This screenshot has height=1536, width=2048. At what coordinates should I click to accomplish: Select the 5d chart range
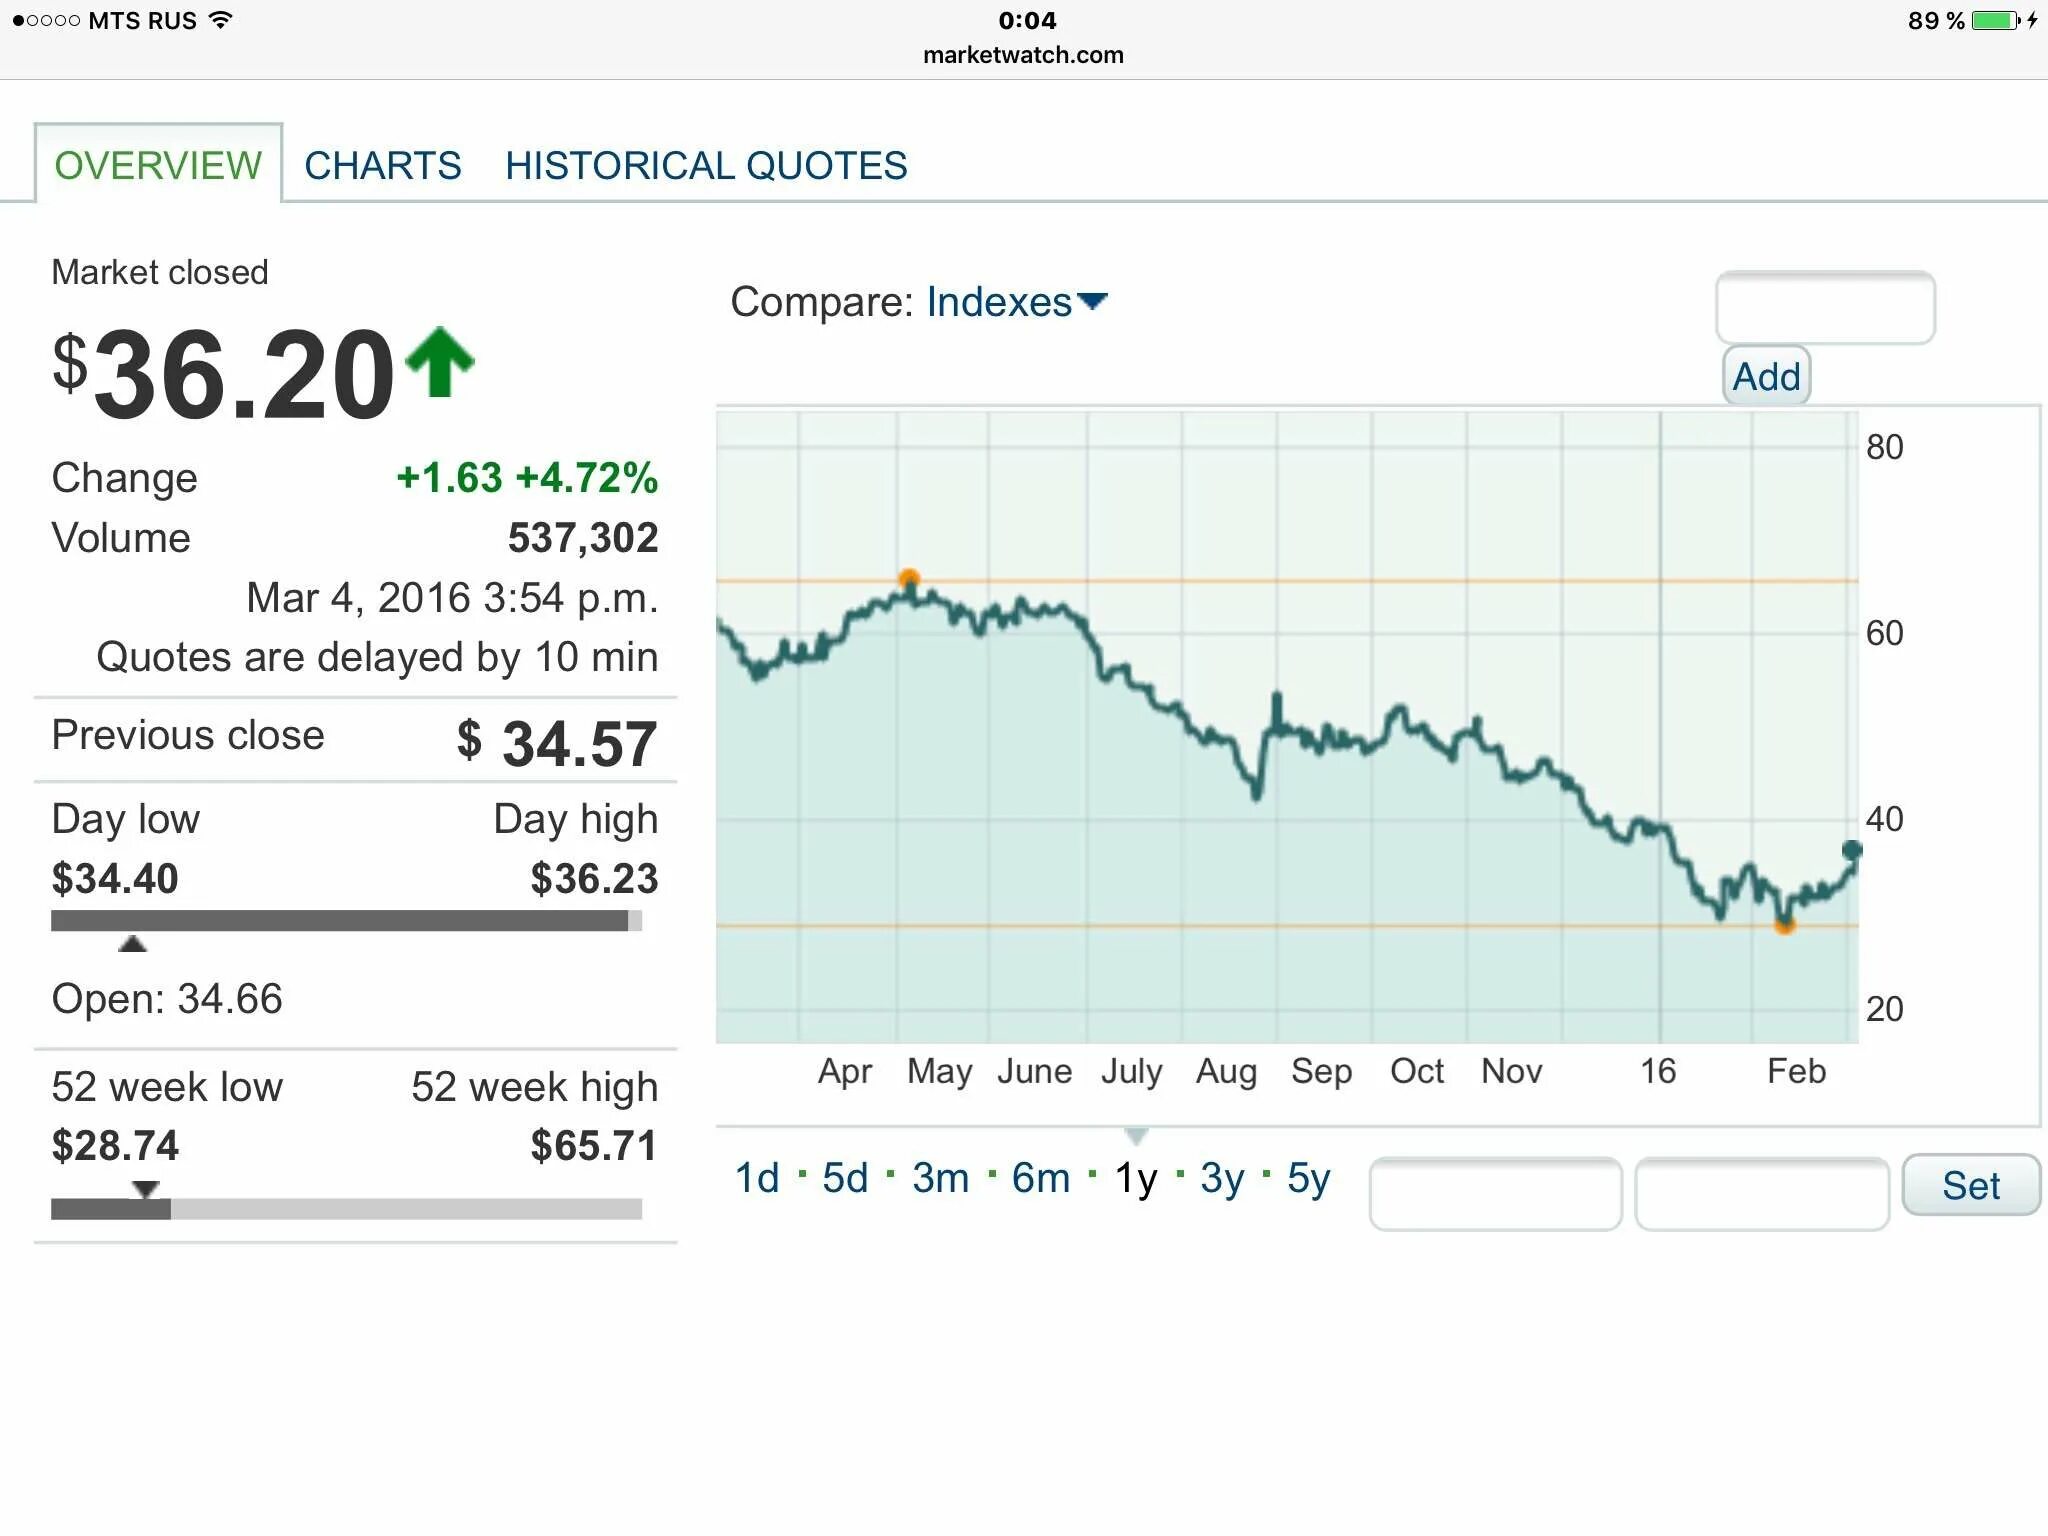[x=845, y=1178]
